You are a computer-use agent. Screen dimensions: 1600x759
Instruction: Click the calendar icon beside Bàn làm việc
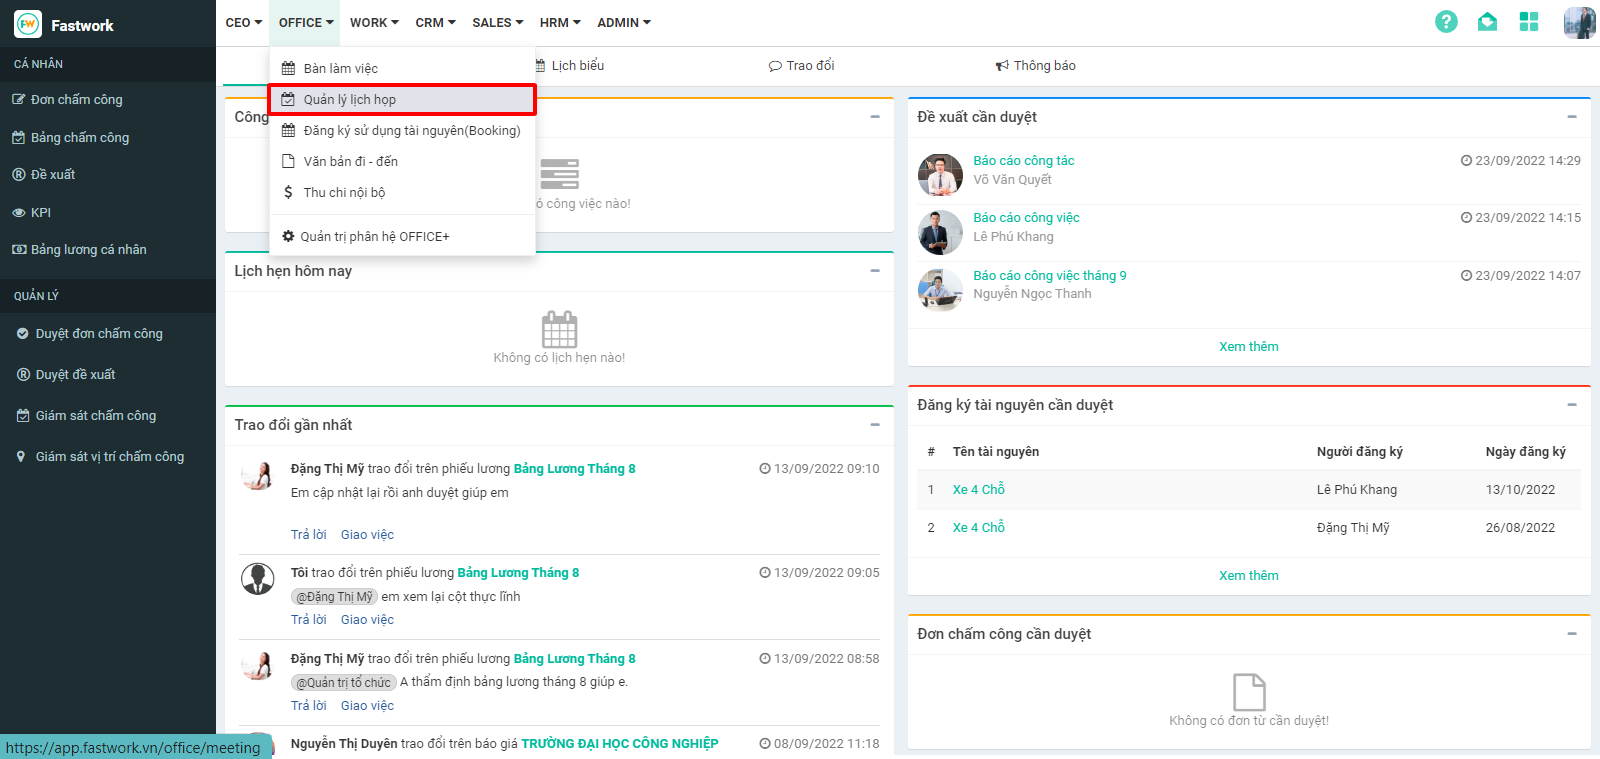tap(288, 69)
